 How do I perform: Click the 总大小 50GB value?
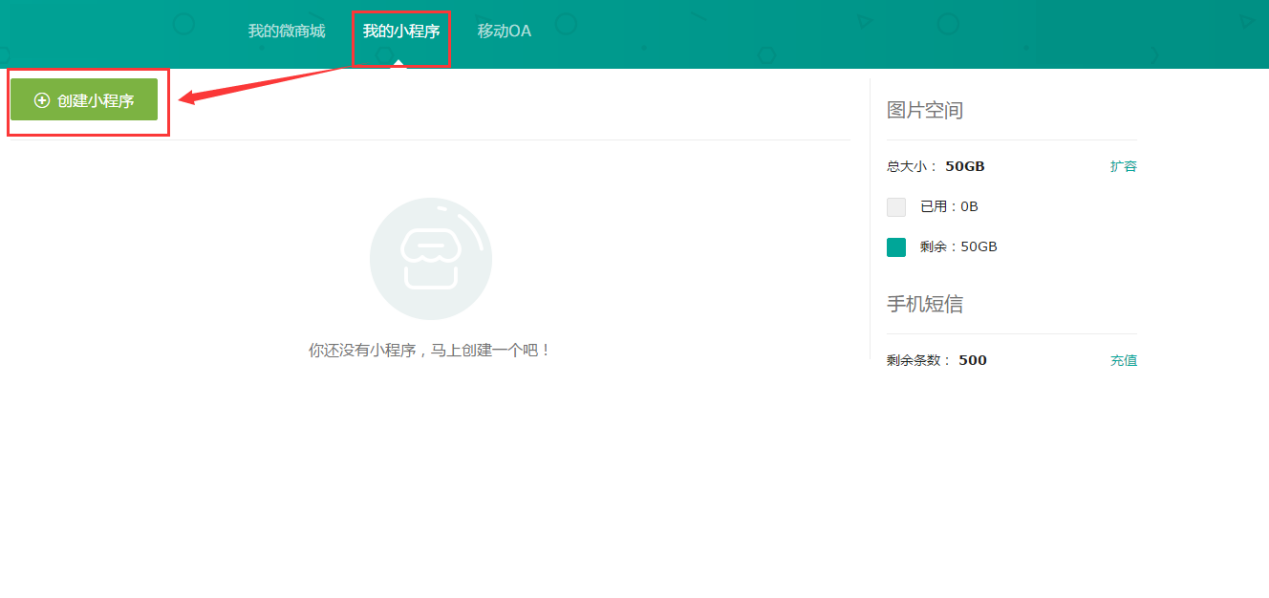tap(965, 166)
